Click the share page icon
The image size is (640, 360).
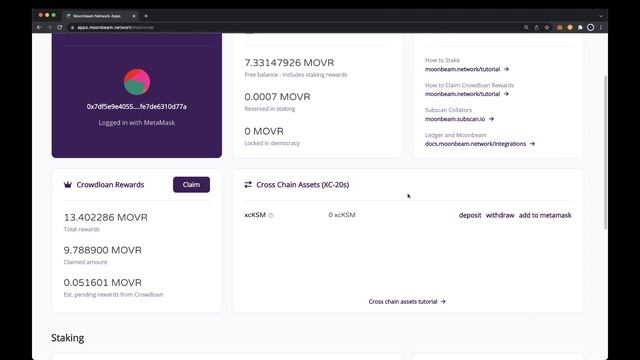(536, 27)
